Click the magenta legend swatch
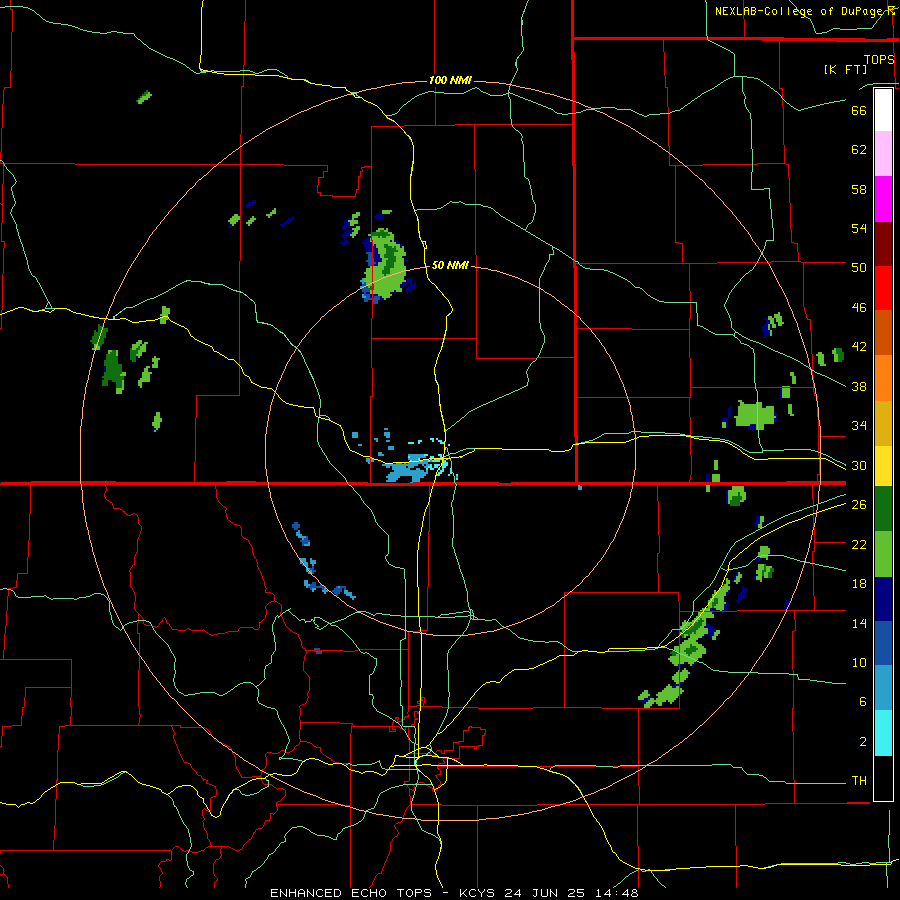Screen dimensions: 900x900 point(883,199)
